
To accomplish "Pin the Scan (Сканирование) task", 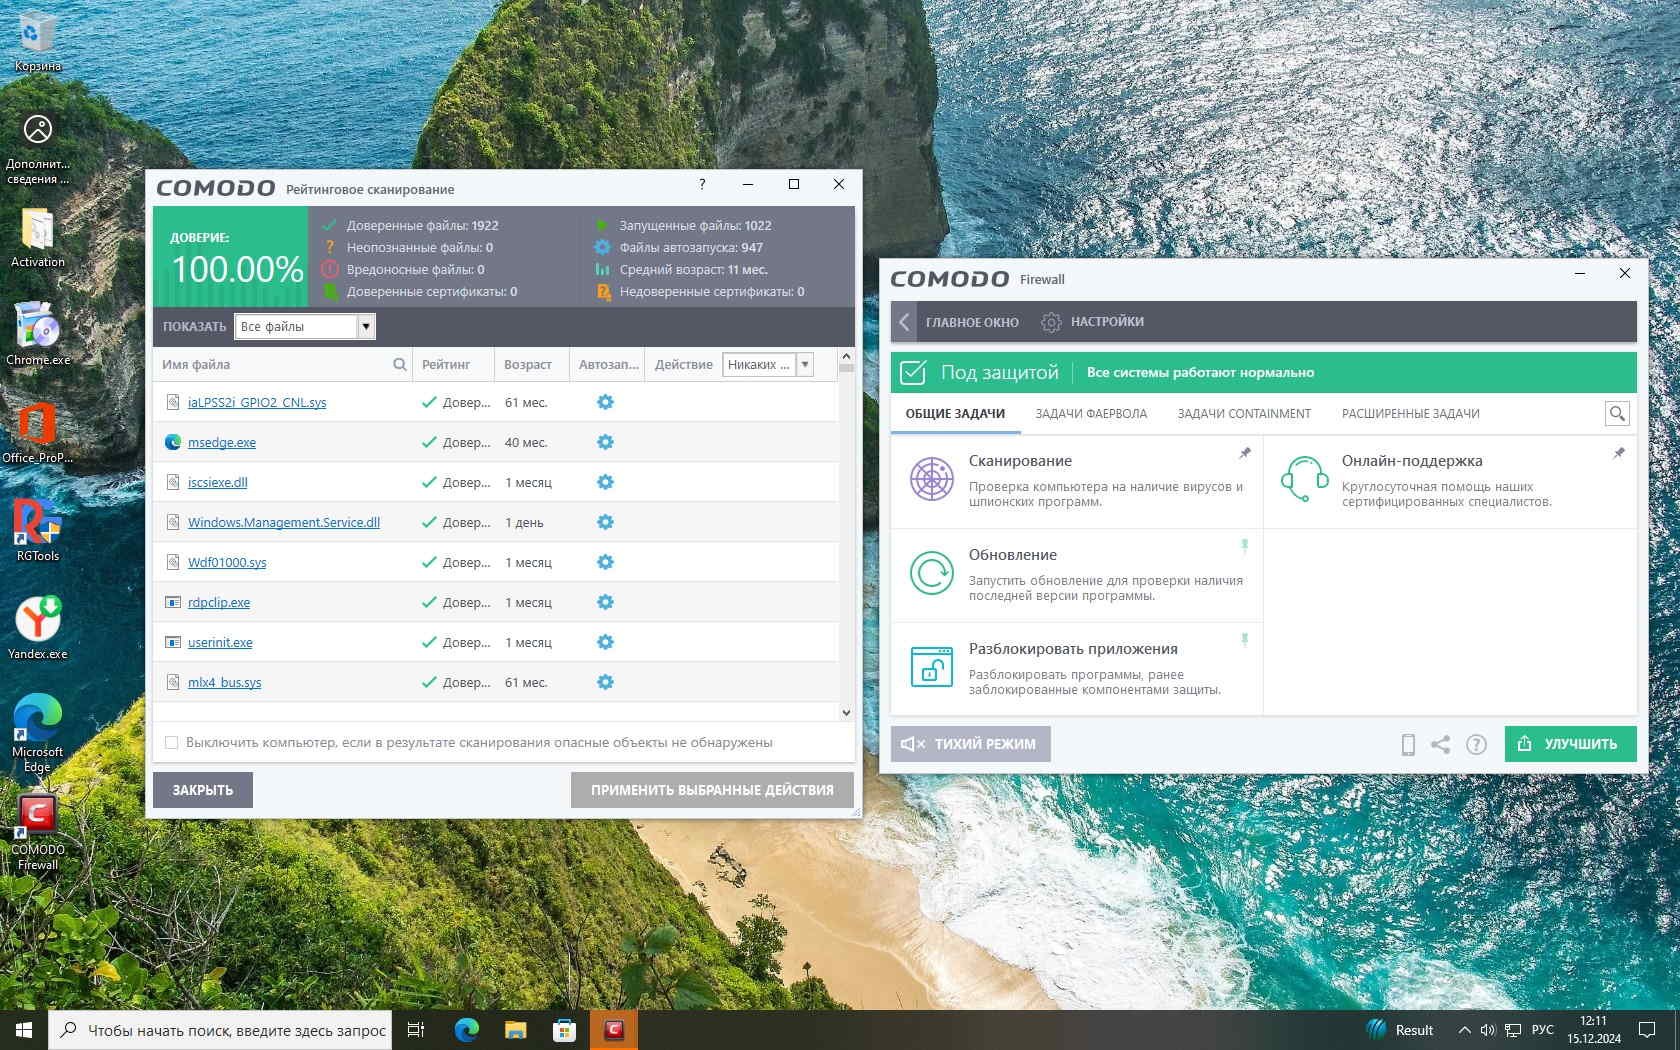I will (1245, 454).
